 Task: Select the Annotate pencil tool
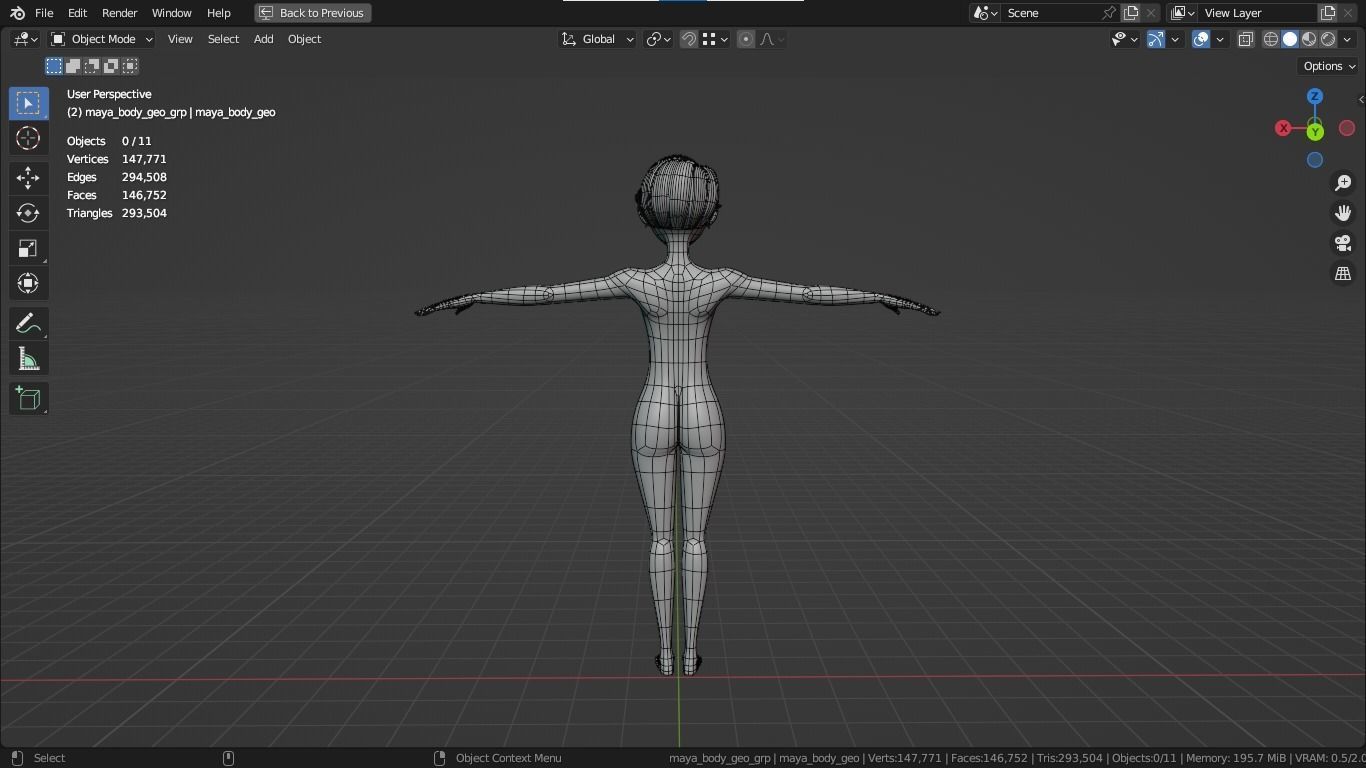click(x=28, y=324)
